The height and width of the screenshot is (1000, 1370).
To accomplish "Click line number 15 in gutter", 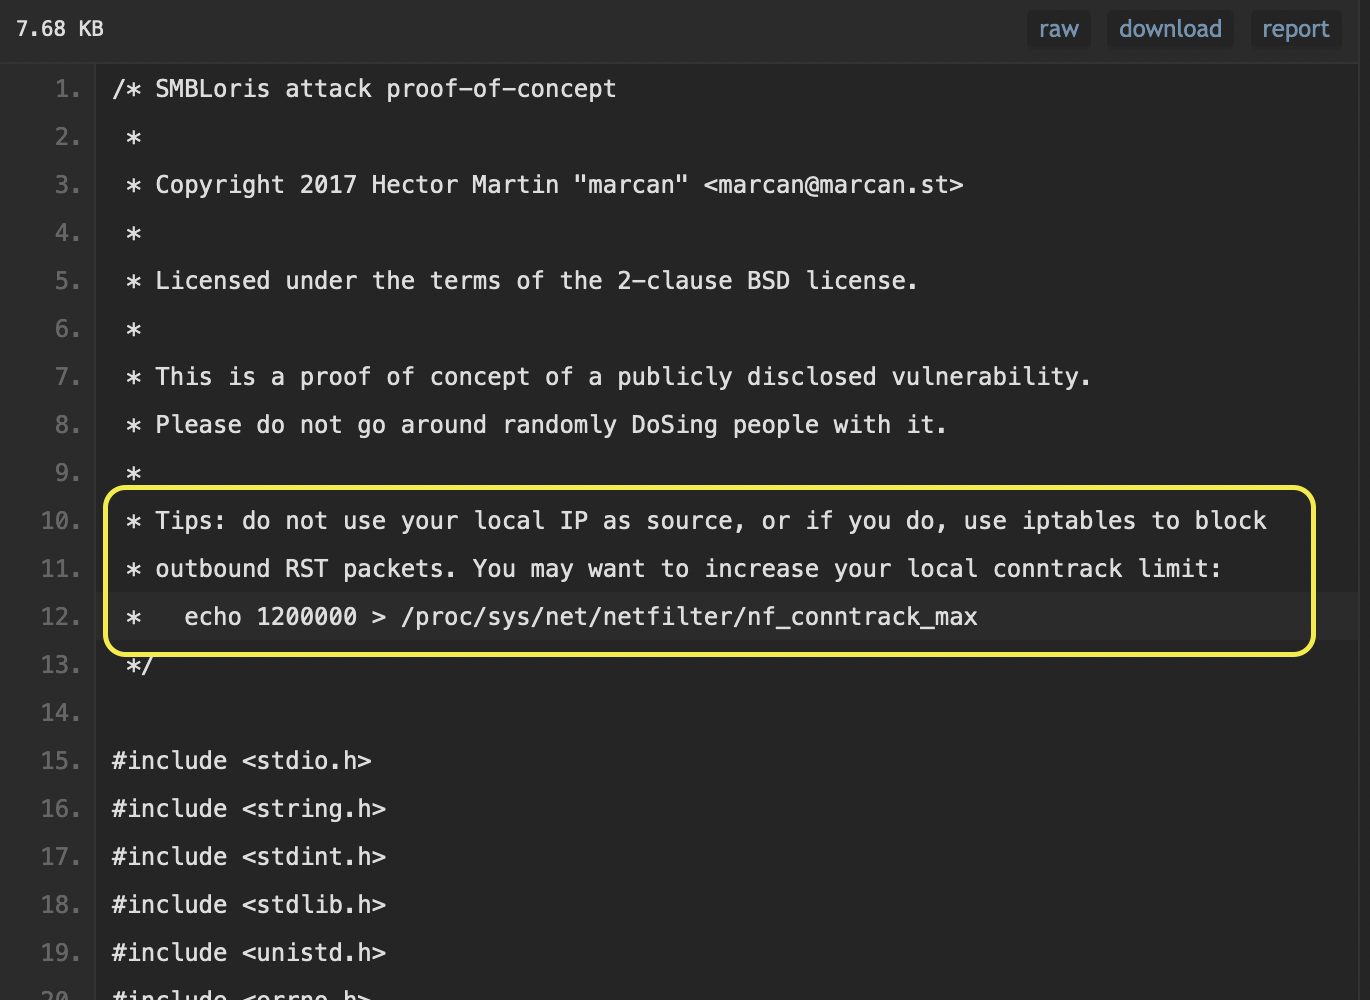I will 60,761.
